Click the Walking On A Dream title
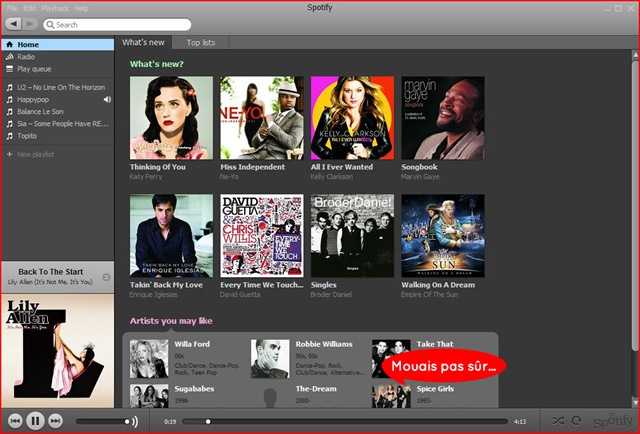640x434 pixels. pyautogui.click(x=438, y=285)
